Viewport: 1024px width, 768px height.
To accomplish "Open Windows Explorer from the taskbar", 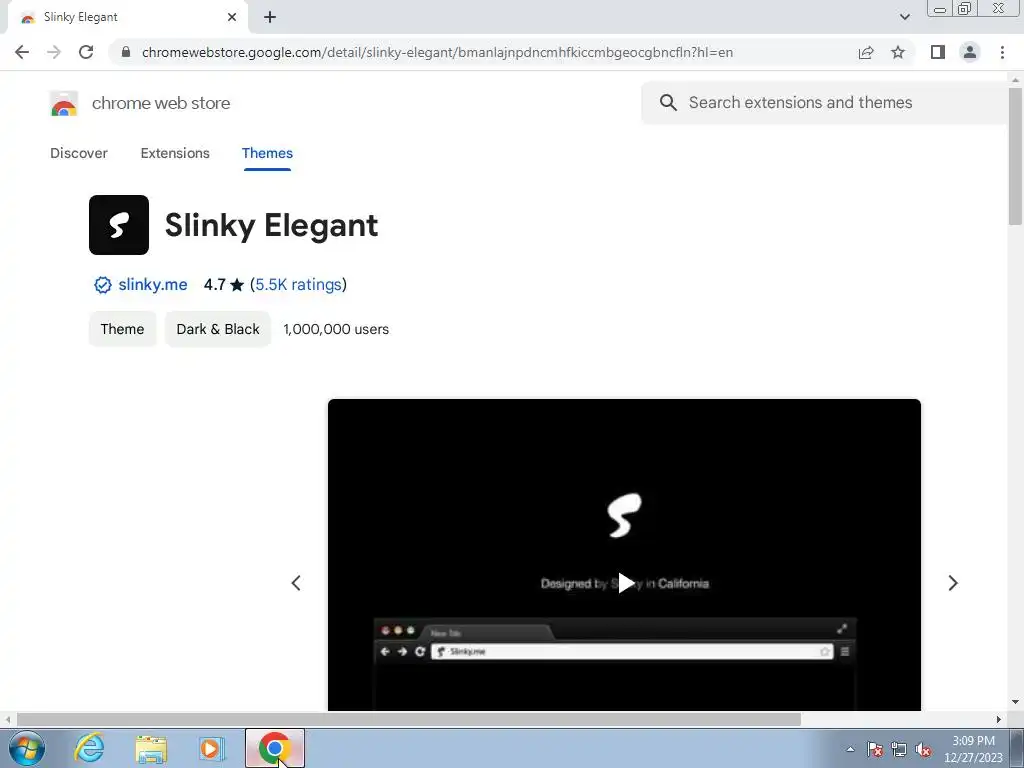I will pos(151,748).
